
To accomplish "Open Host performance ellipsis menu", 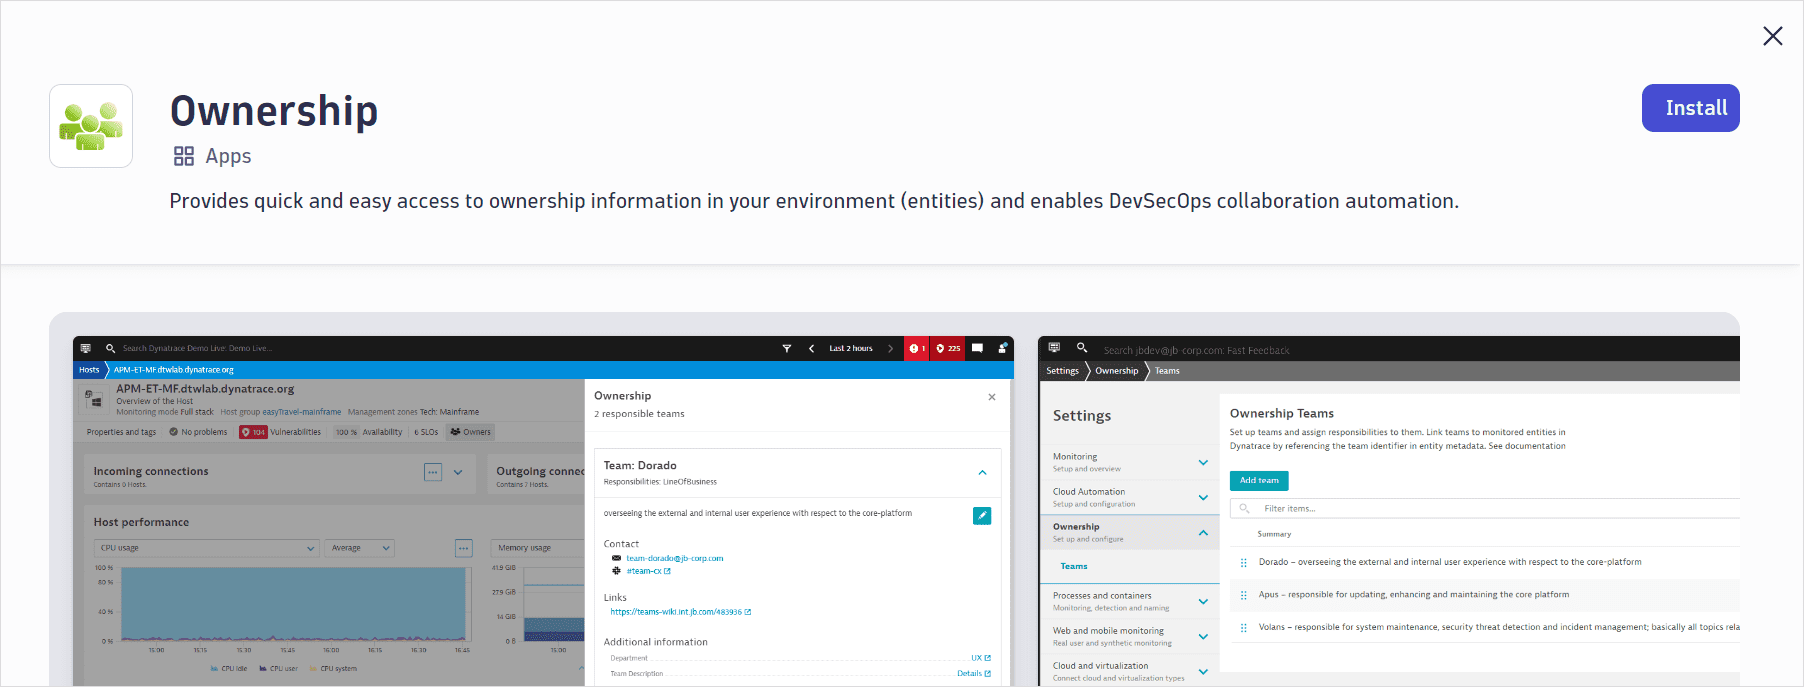I will tap(464, 548).
